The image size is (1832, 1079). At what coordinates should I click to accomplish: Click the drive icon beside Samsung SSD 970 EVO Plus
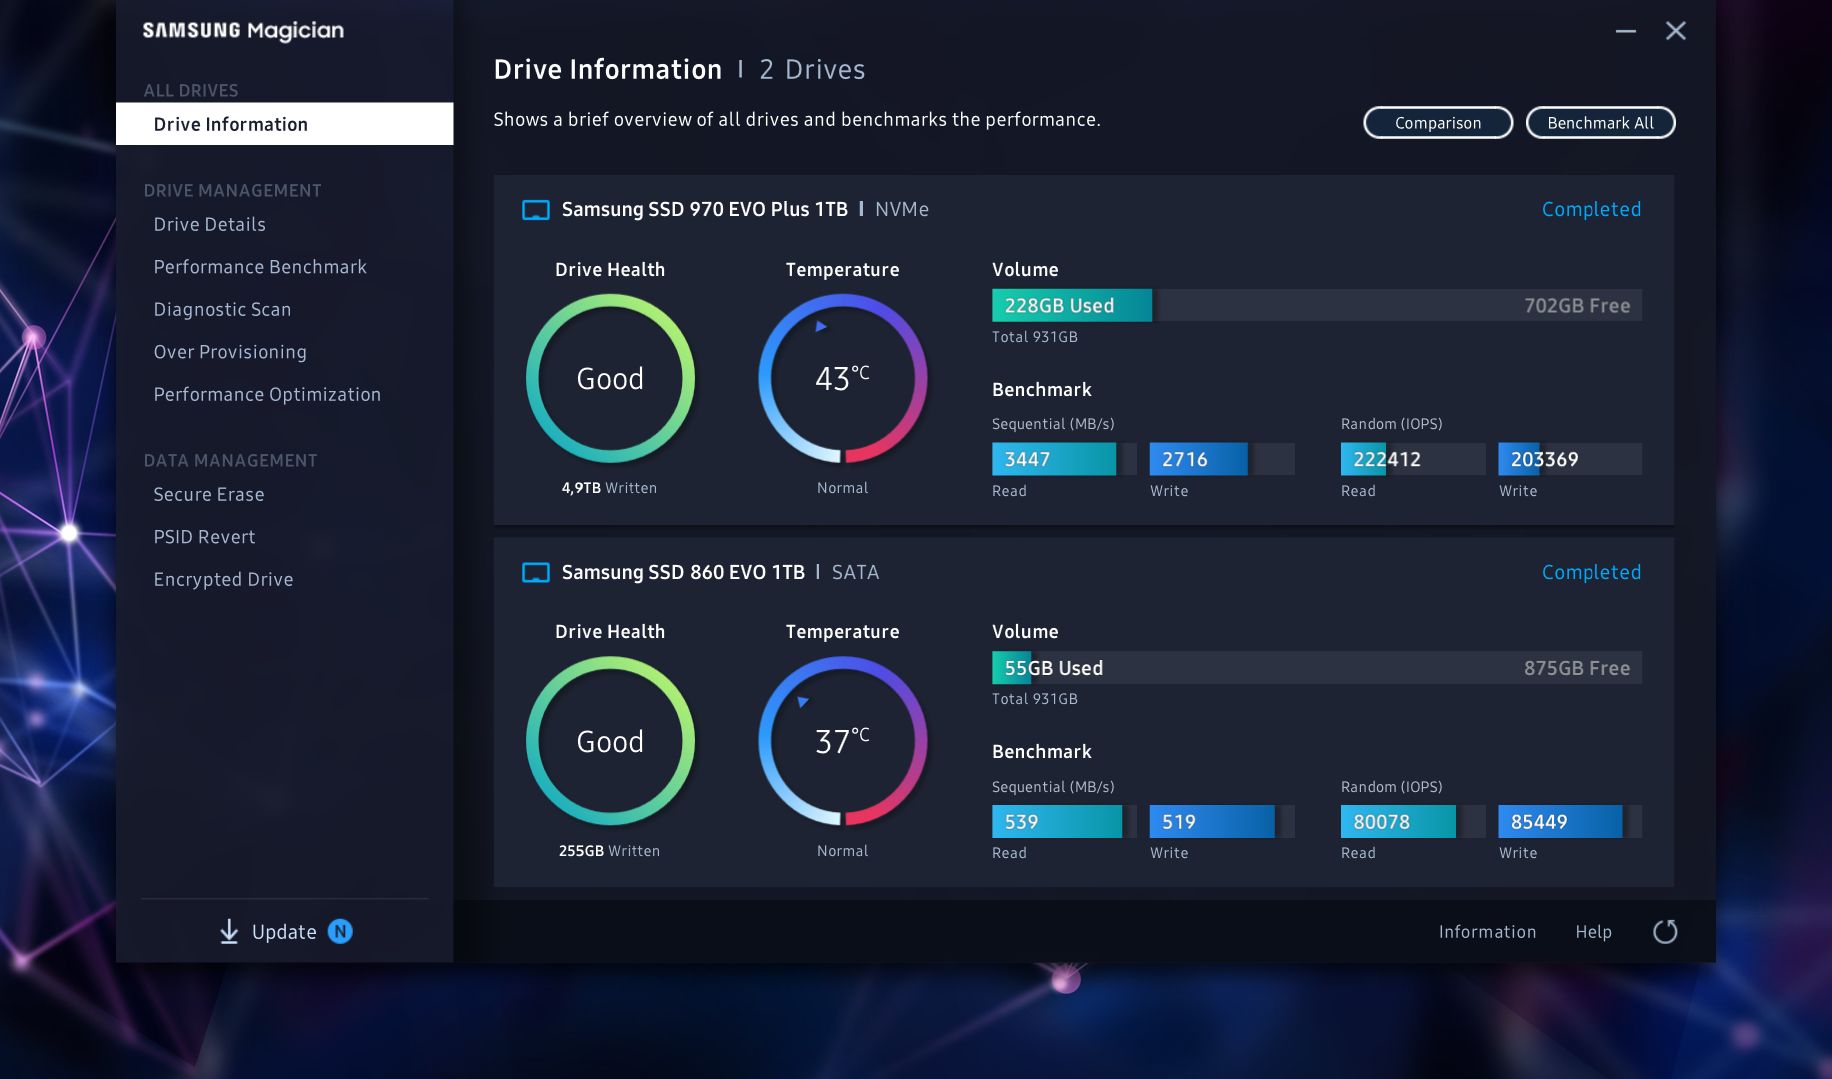click(x=536, y=210)
